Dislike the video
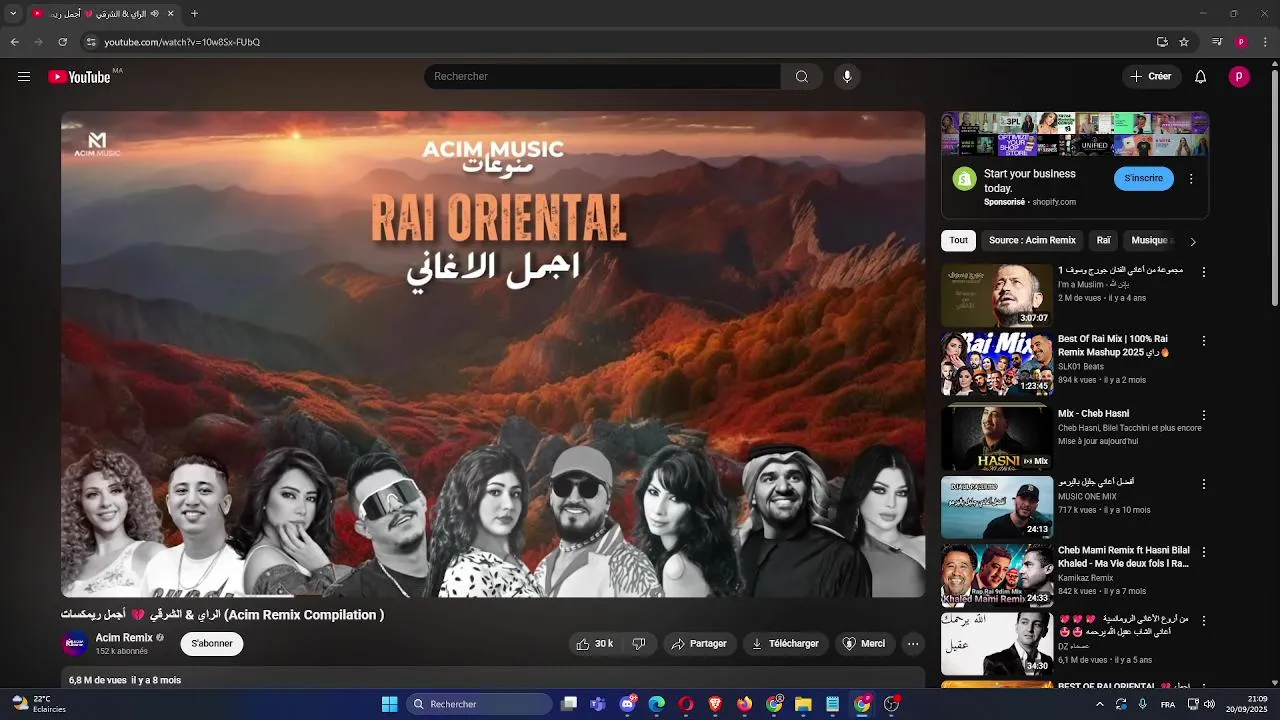 [639, 644]
